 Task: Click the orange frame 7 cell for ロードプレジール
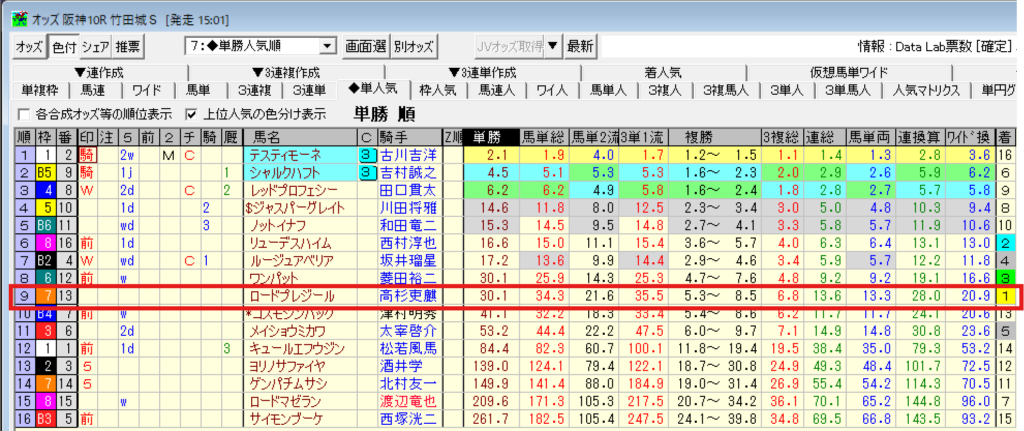pyautogui.click(x=44, y=296)
